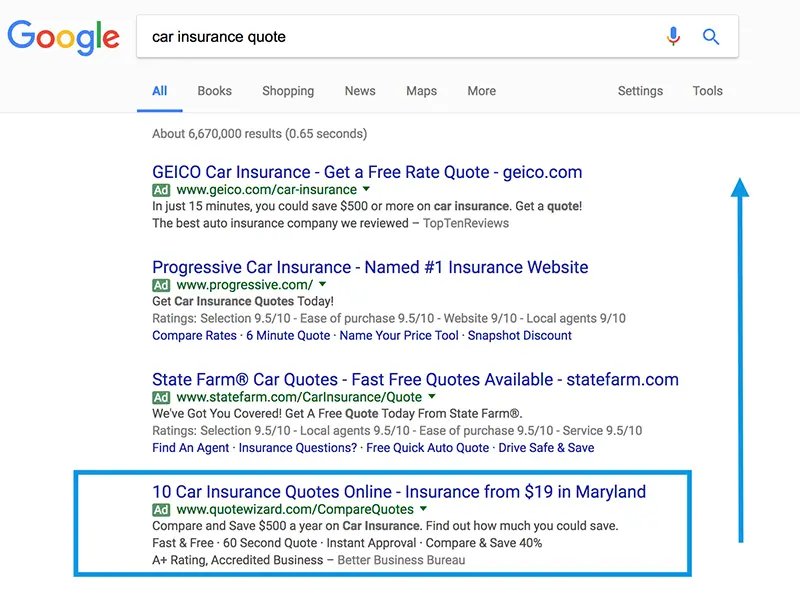This screenshot has width=800, height=590.
Task: Click the Ad badge beside quotewizard.com URL
Action: (161, 509)
